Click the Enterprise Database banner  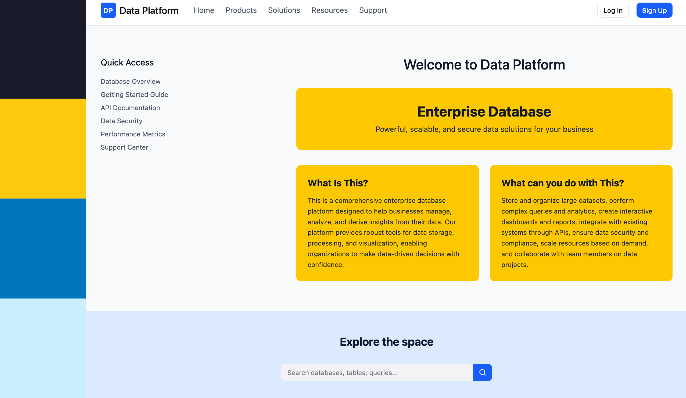484,119
